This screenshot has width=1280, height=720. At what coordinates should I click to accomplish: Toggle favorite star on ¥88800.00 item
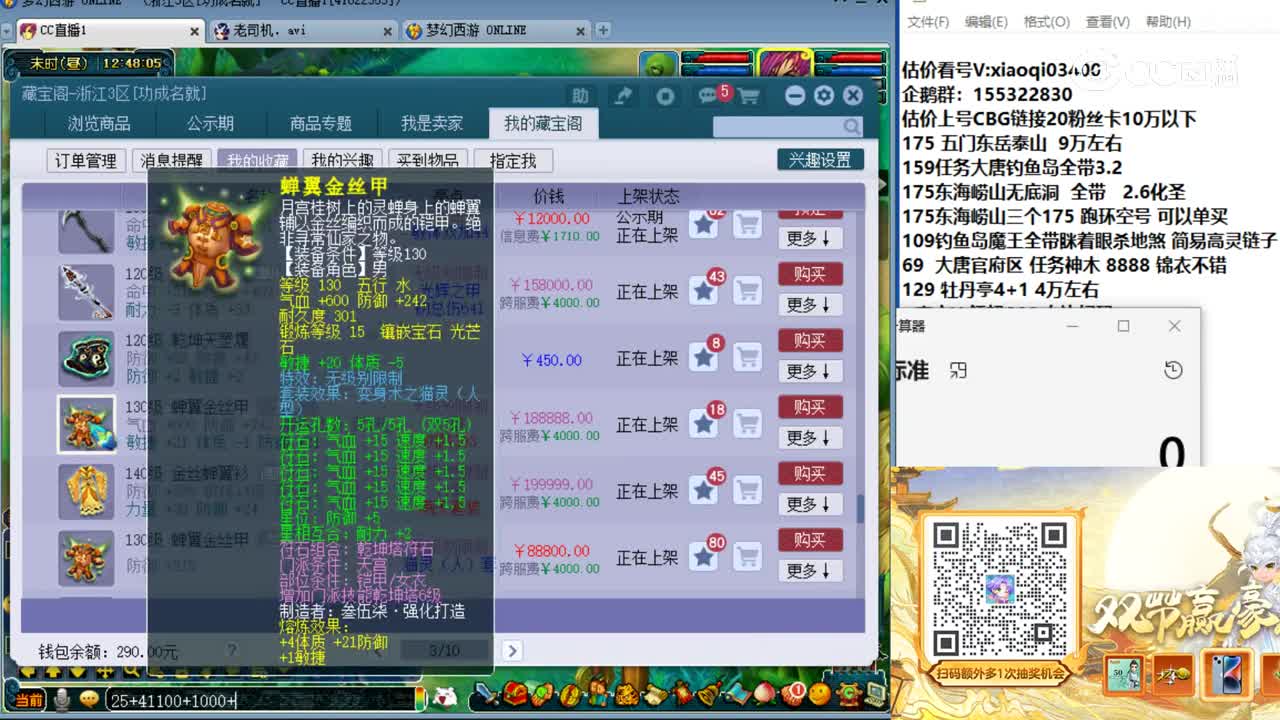click(704, 557)
